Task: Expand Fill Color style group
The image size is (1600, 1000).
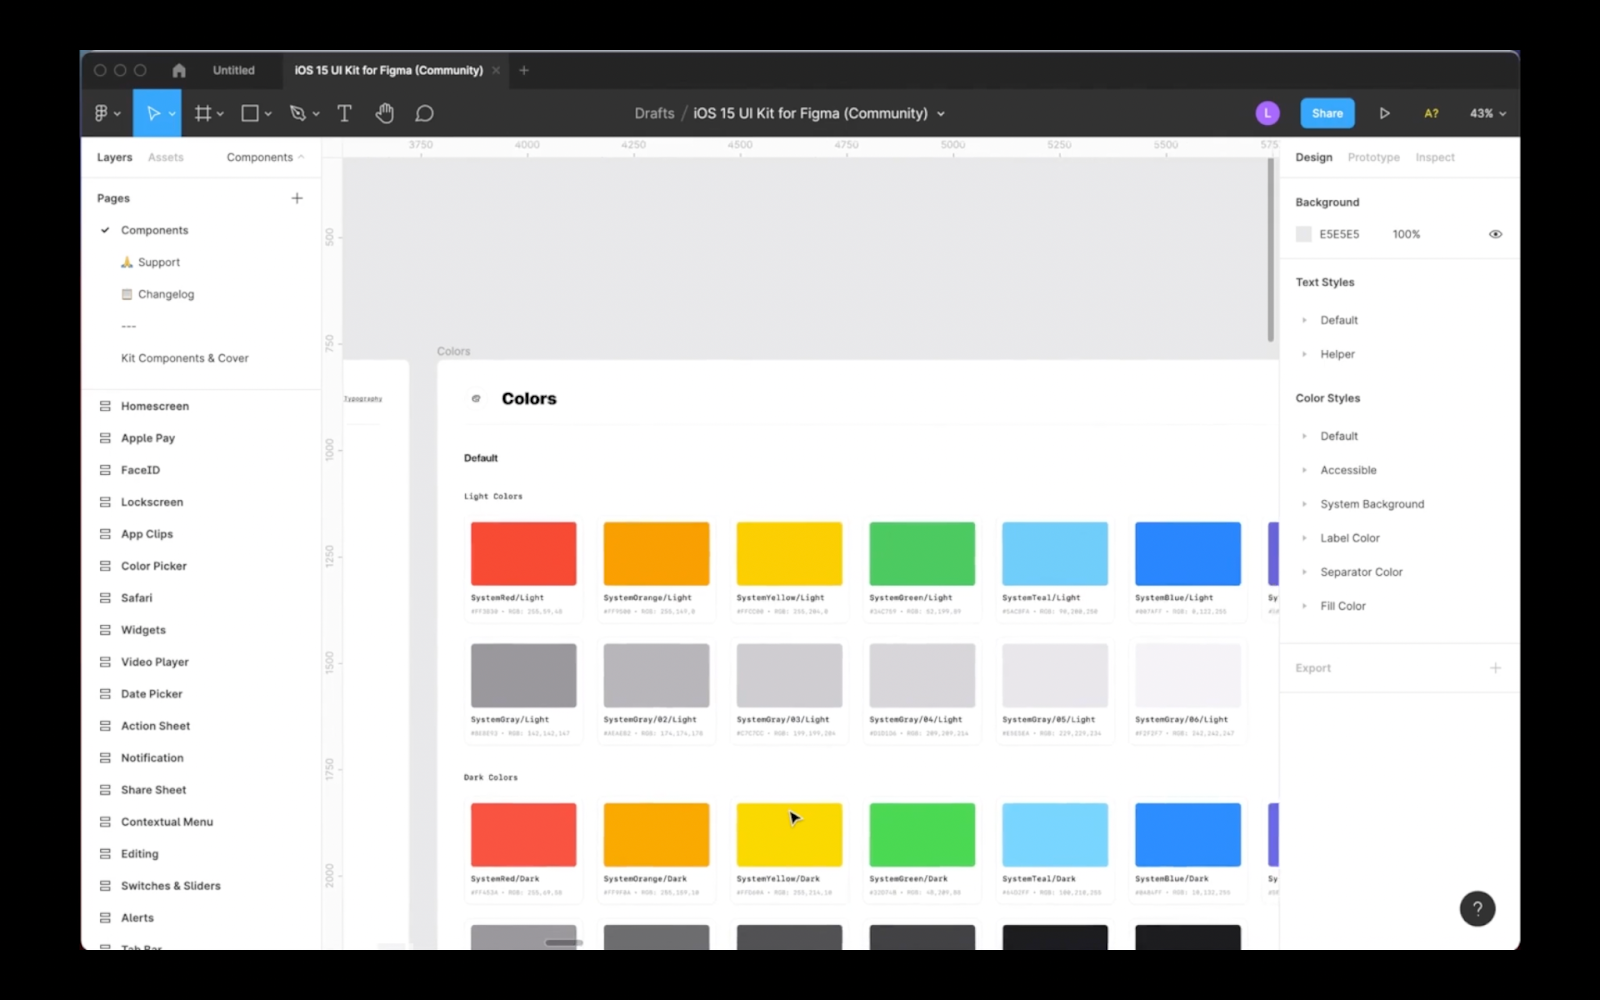Action: coord(1304,606)
